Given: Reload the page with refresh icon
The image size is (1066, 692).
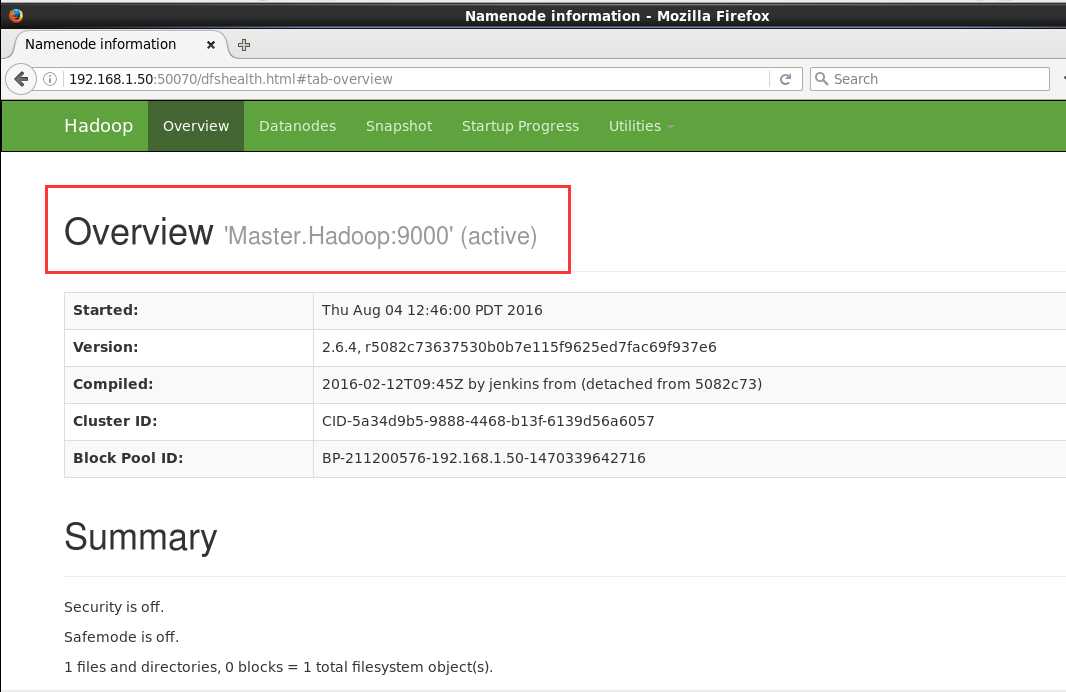Looking at the screenshot, I should point(785,79).
